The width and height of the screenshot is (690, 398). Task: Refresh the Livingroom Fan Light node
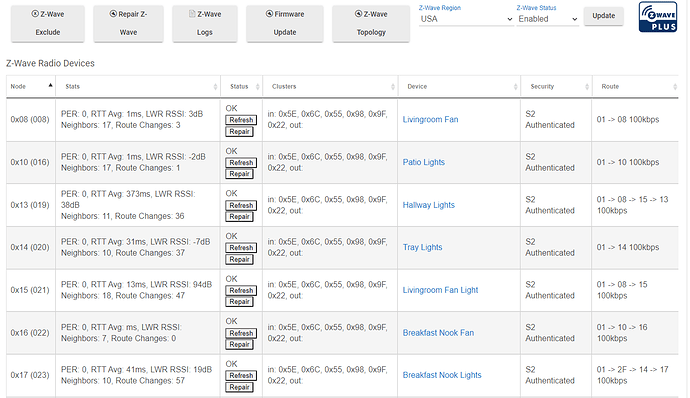point(241,291)
